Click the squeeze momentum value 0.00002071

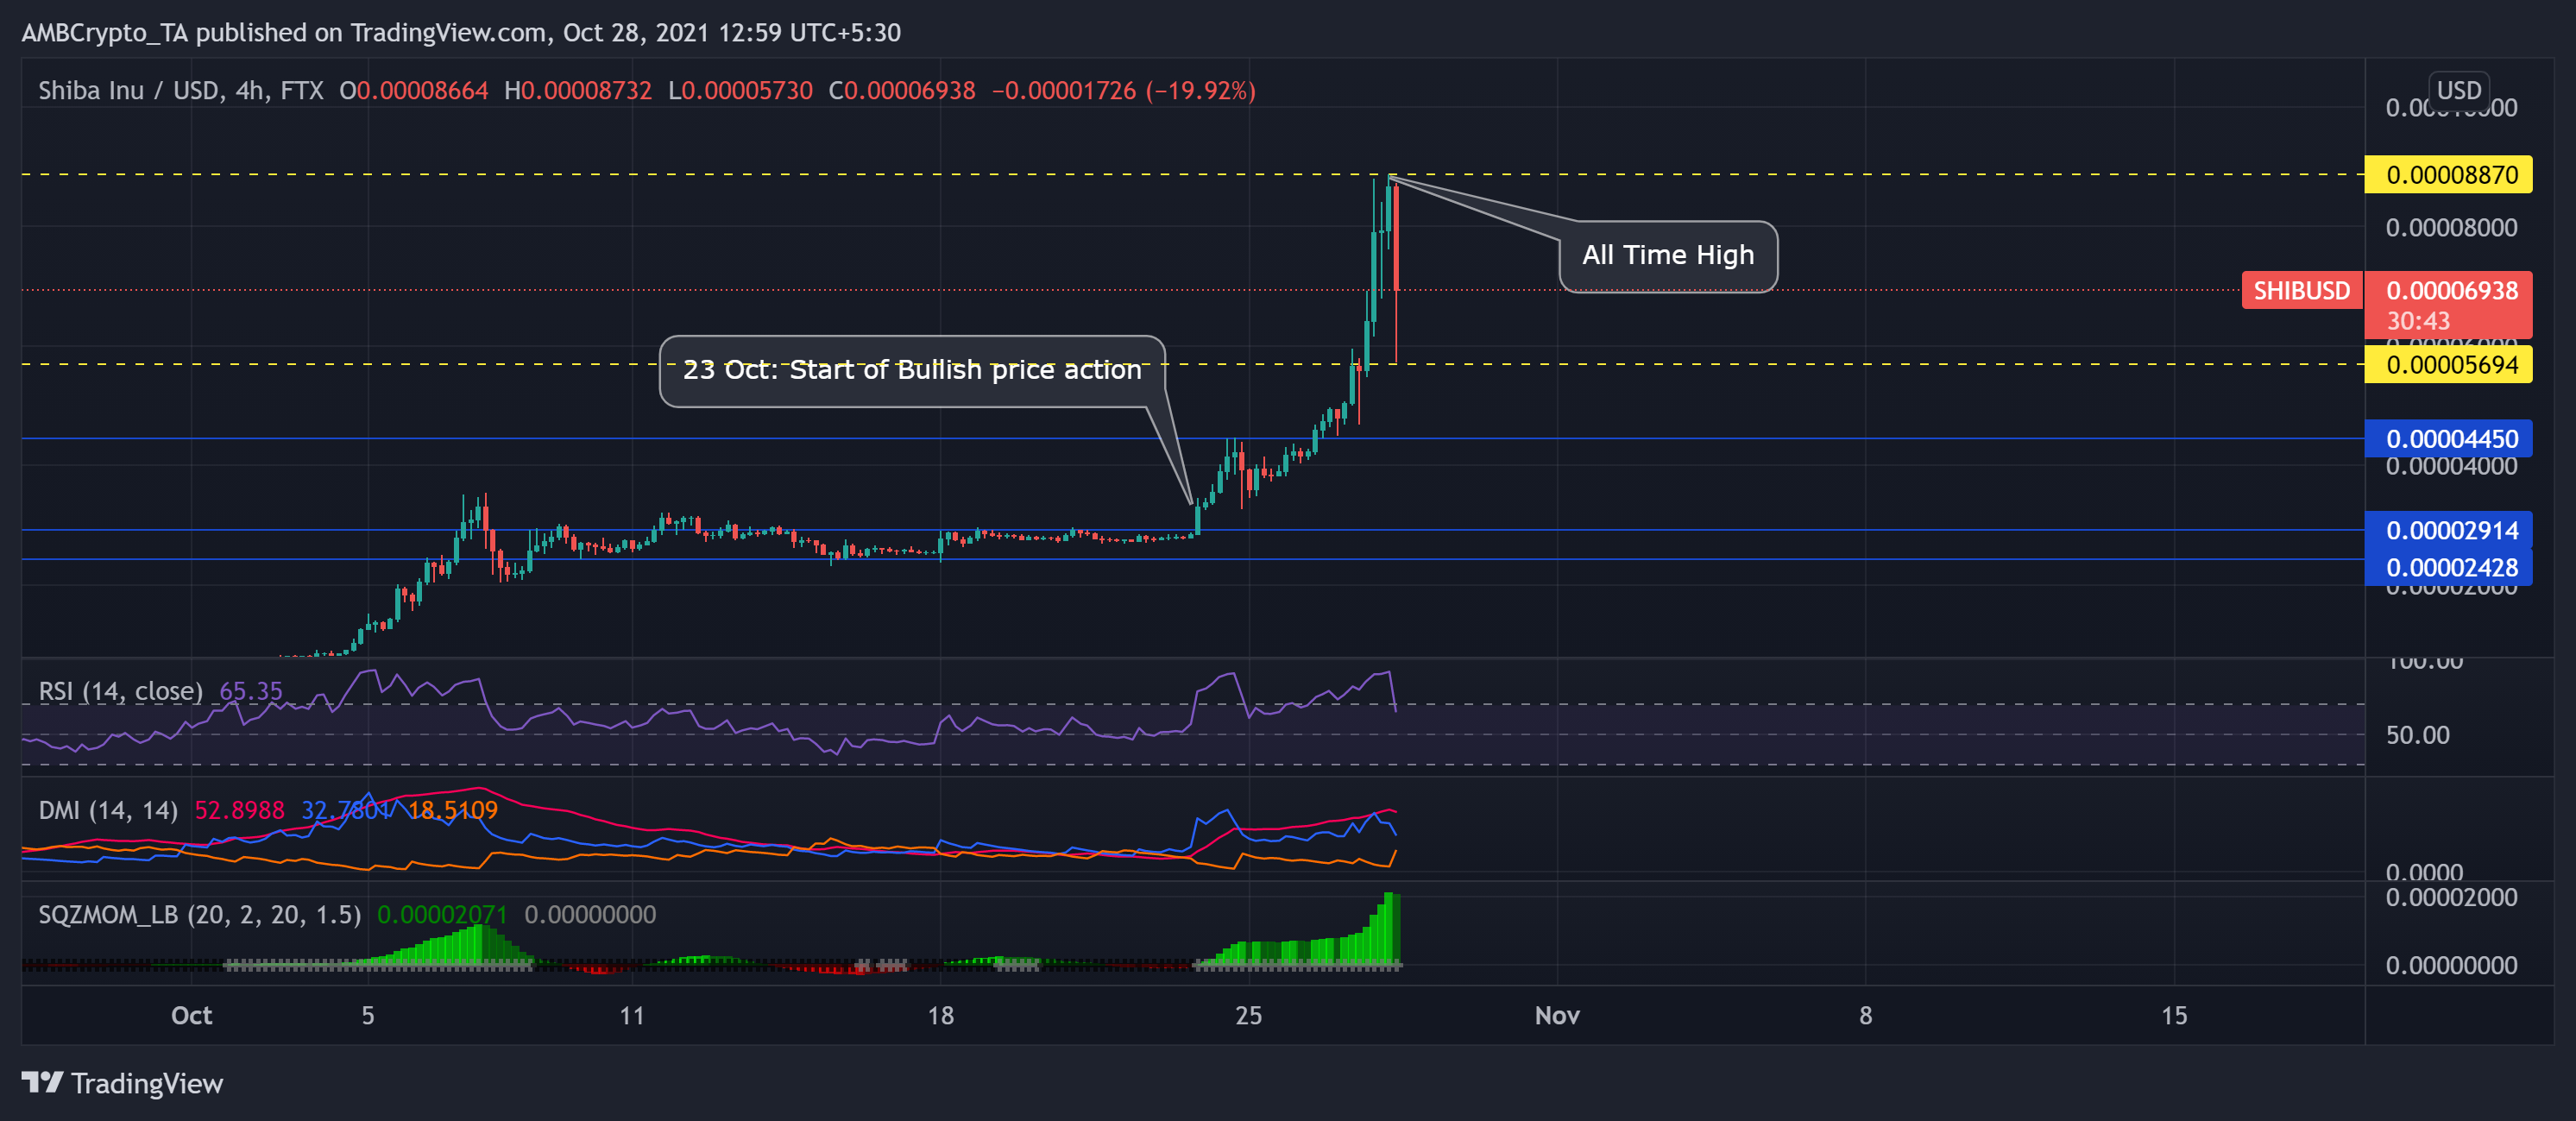click(x=442, y=915)
